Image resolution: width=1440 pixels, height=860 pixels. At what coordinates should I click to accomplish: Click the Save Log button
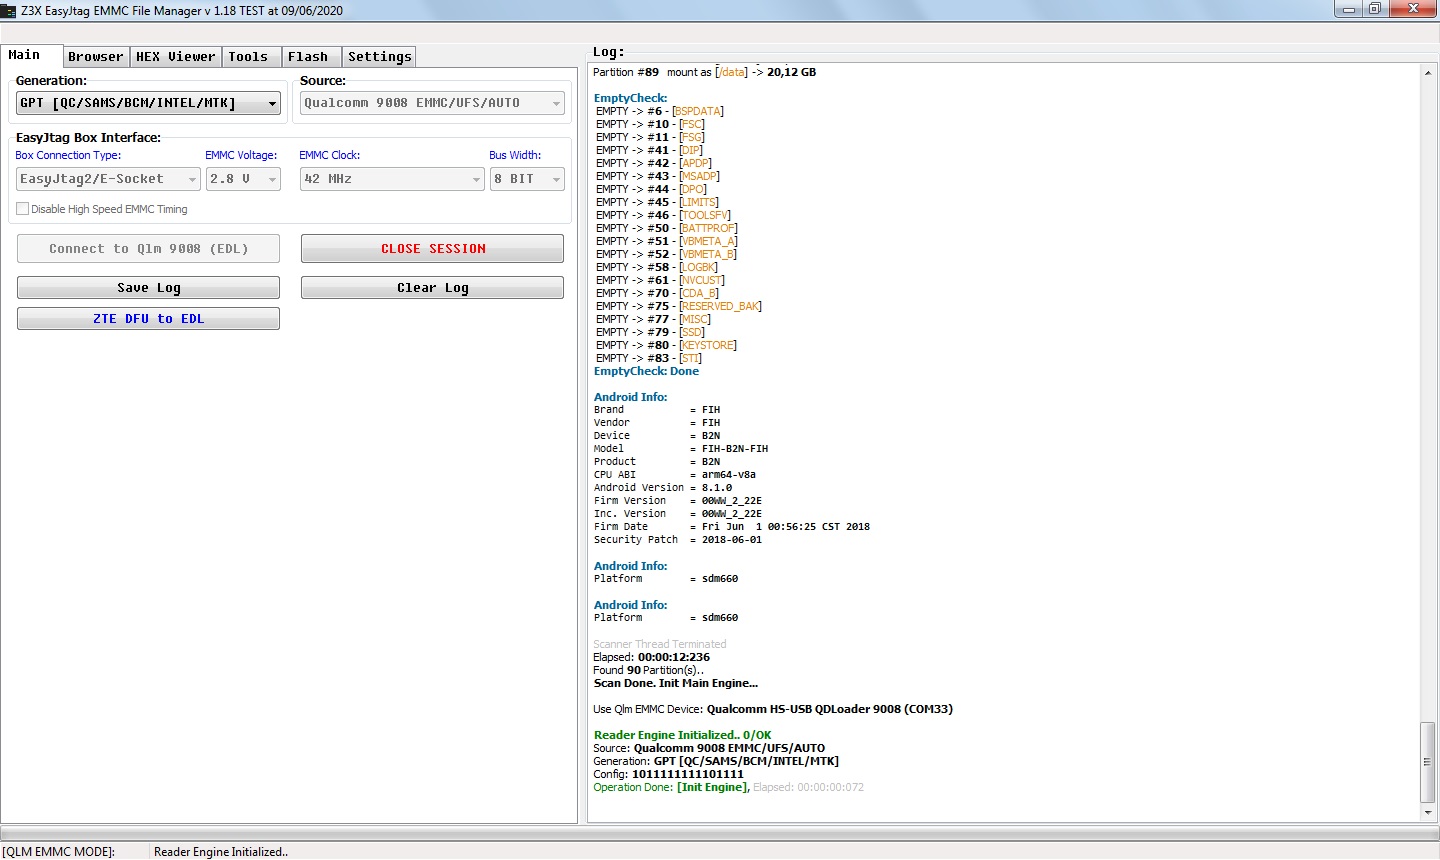[148, 288]
